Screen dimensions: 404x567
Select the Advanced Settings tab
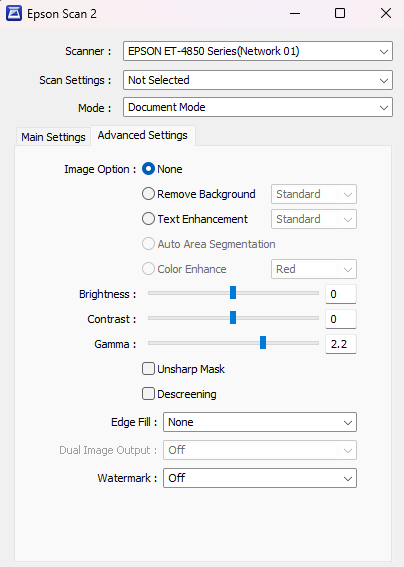(x=143, y=135)
